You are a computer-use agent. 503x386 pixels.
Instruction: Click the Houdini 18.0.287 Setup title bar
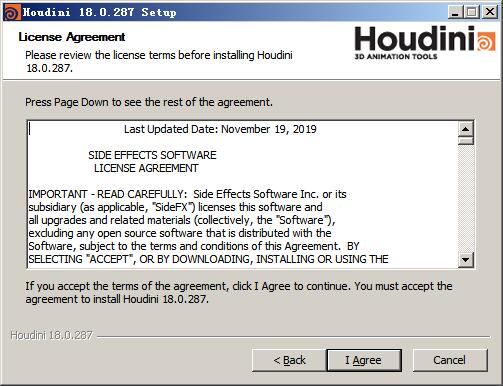coord(233,13)
